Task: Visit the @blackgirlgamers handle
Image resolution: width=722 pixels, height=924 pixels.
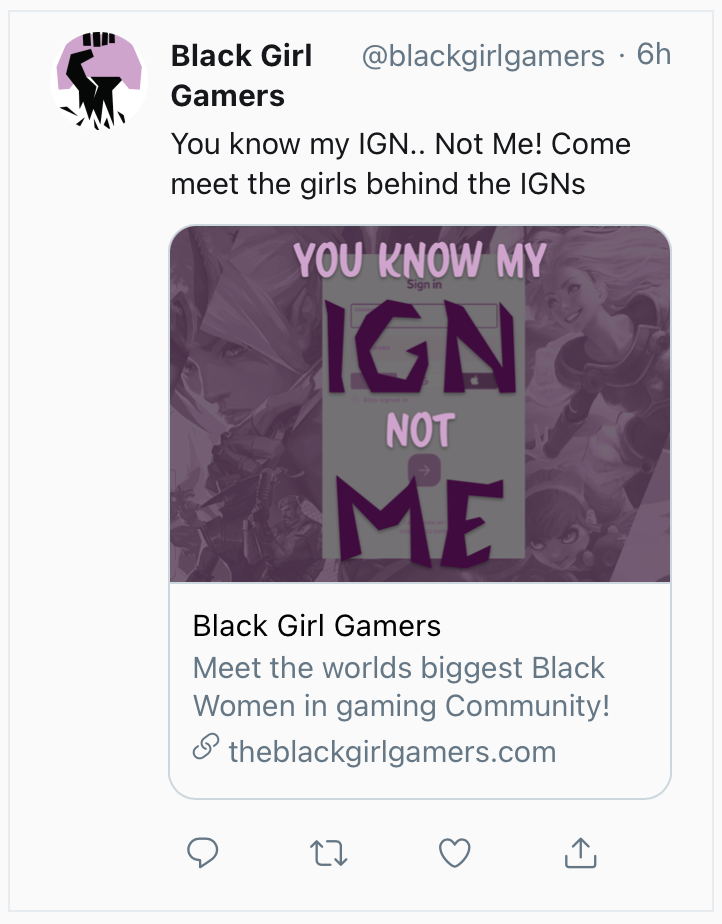Action: (x=483, y=57)
